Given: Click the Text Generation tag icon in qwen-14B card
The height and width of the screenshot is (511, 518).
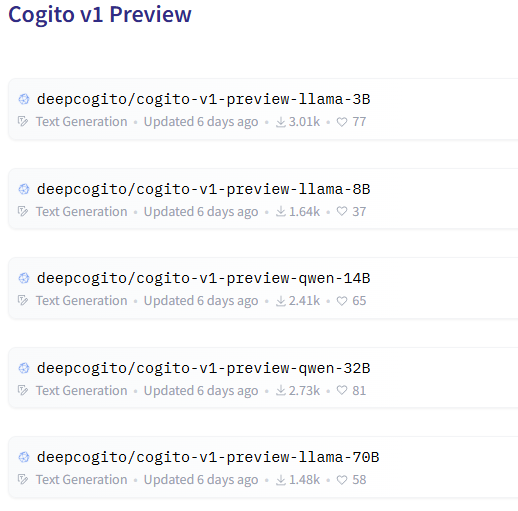Looking at the screenshot, I should coord(23,301).
